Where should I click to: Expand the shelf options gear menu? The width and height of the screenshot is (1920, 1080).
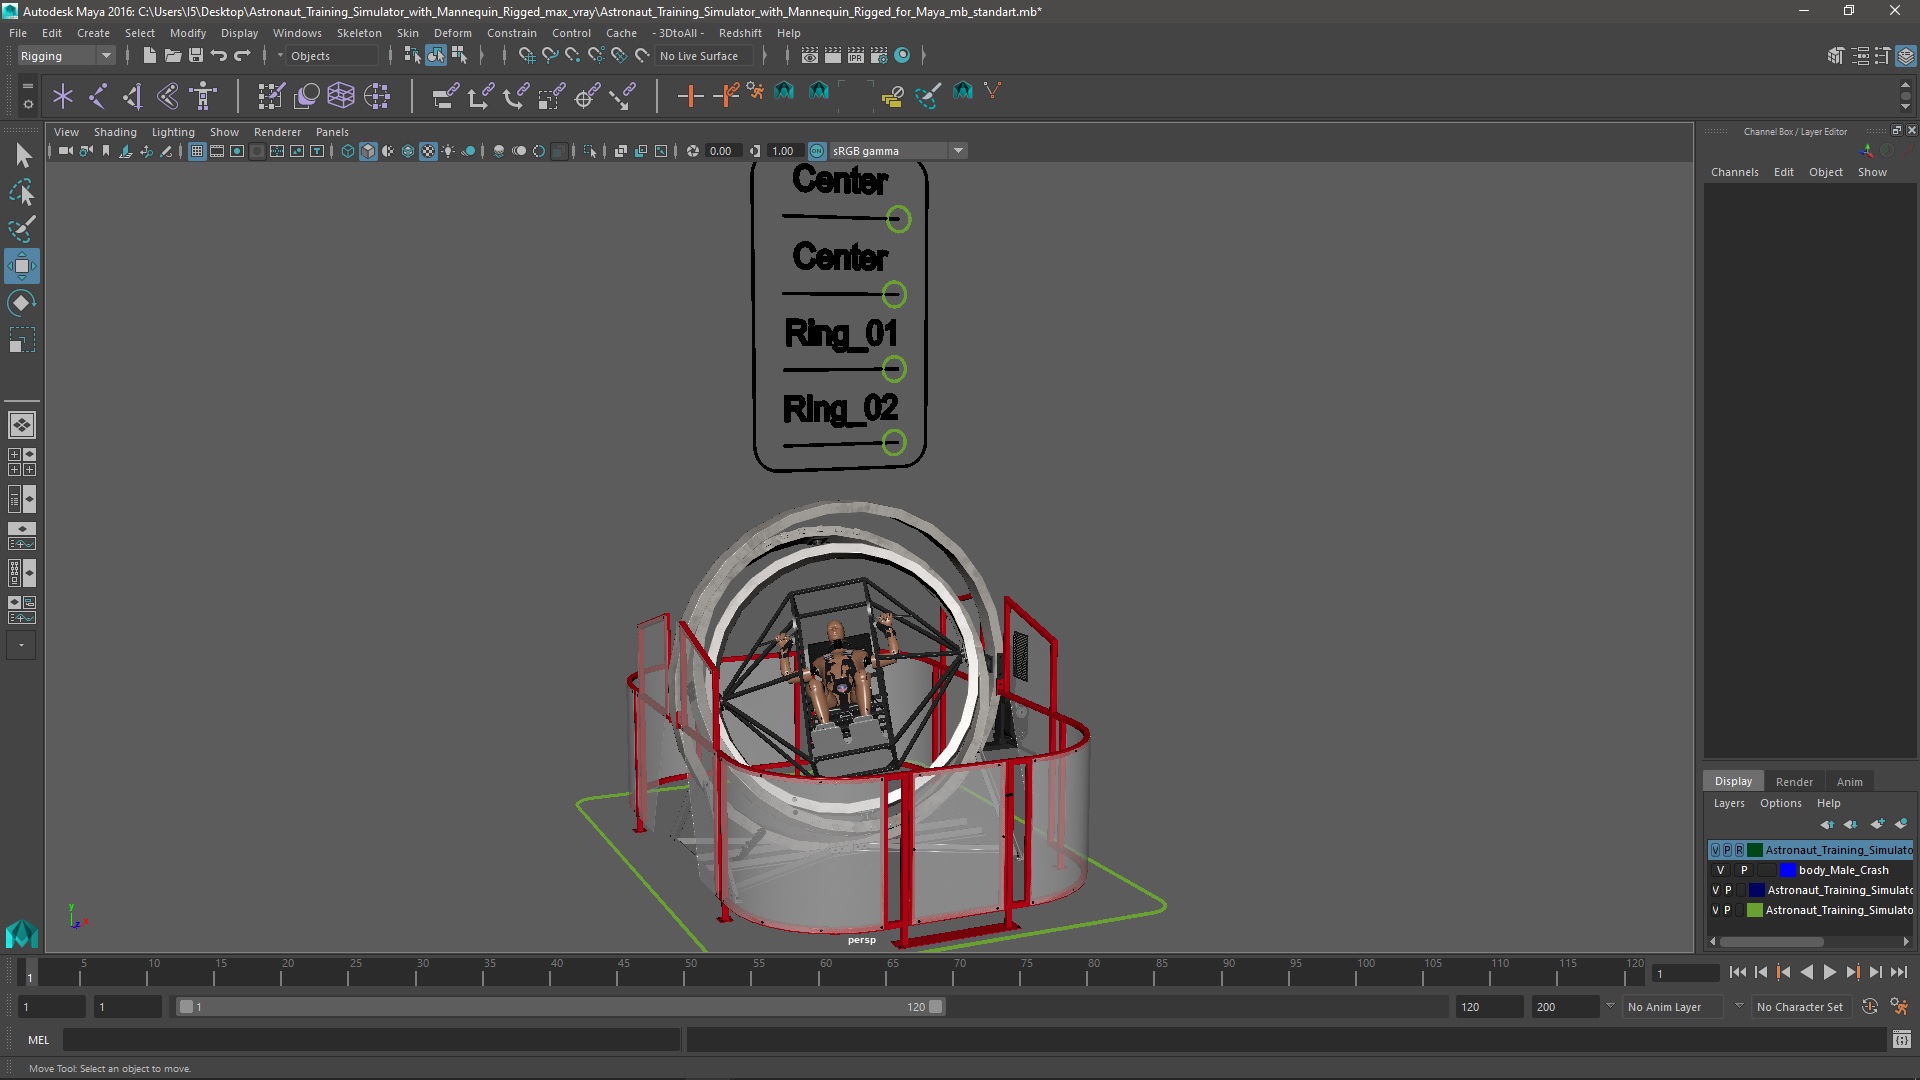27,103
